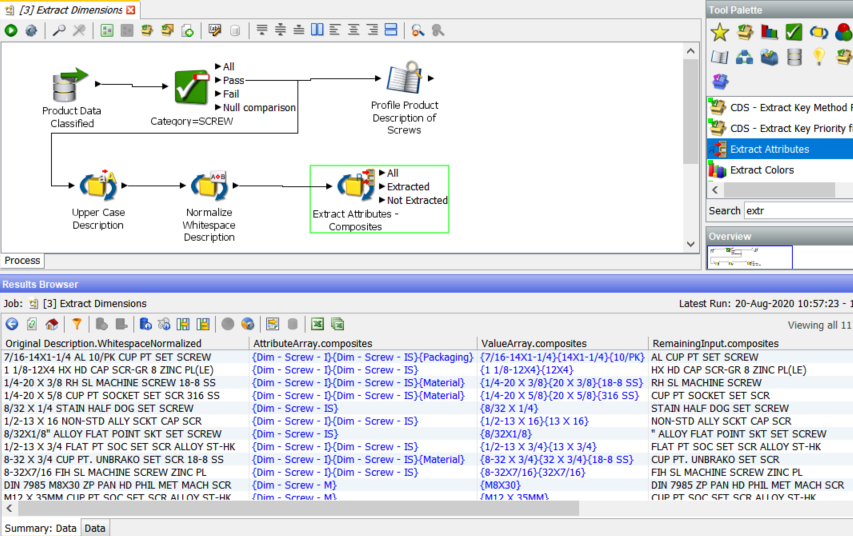The image size is (853, 536).
Task: Click the blue back arrow in Results Browser
Action: click(12, 324)
